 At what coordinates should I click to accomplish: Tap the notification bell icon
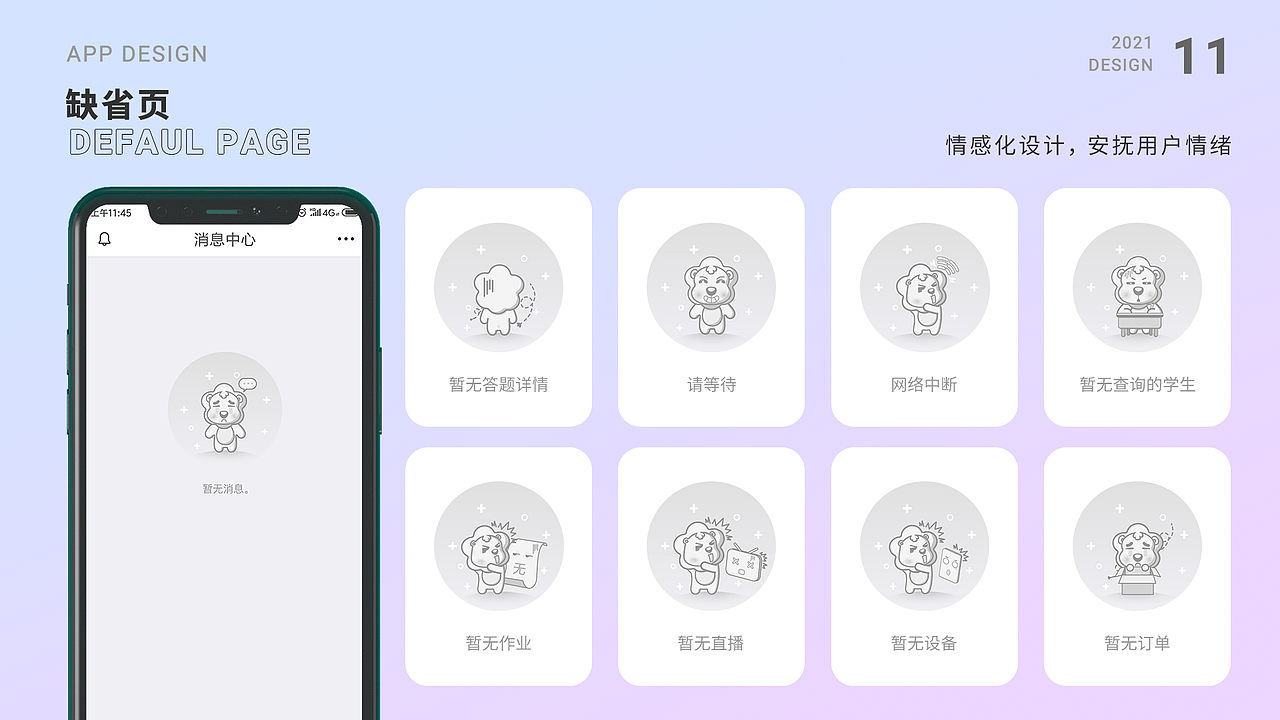tap(105, 239)
